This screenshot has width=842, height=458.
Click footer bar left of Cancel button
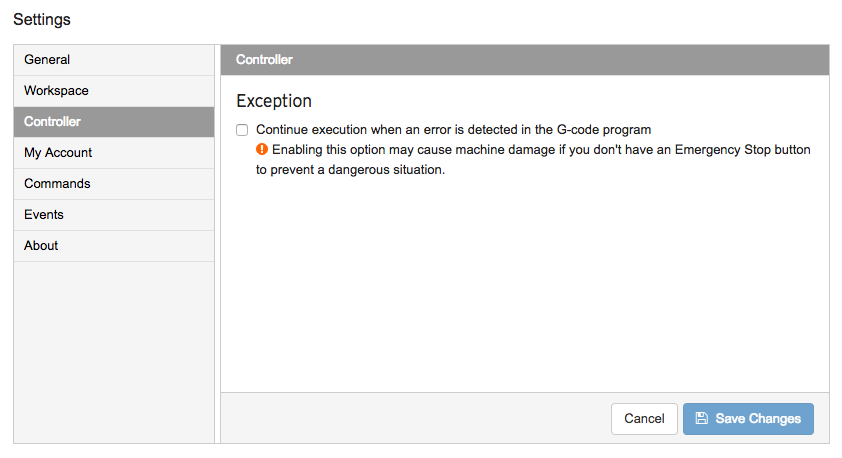click(413, 419)
